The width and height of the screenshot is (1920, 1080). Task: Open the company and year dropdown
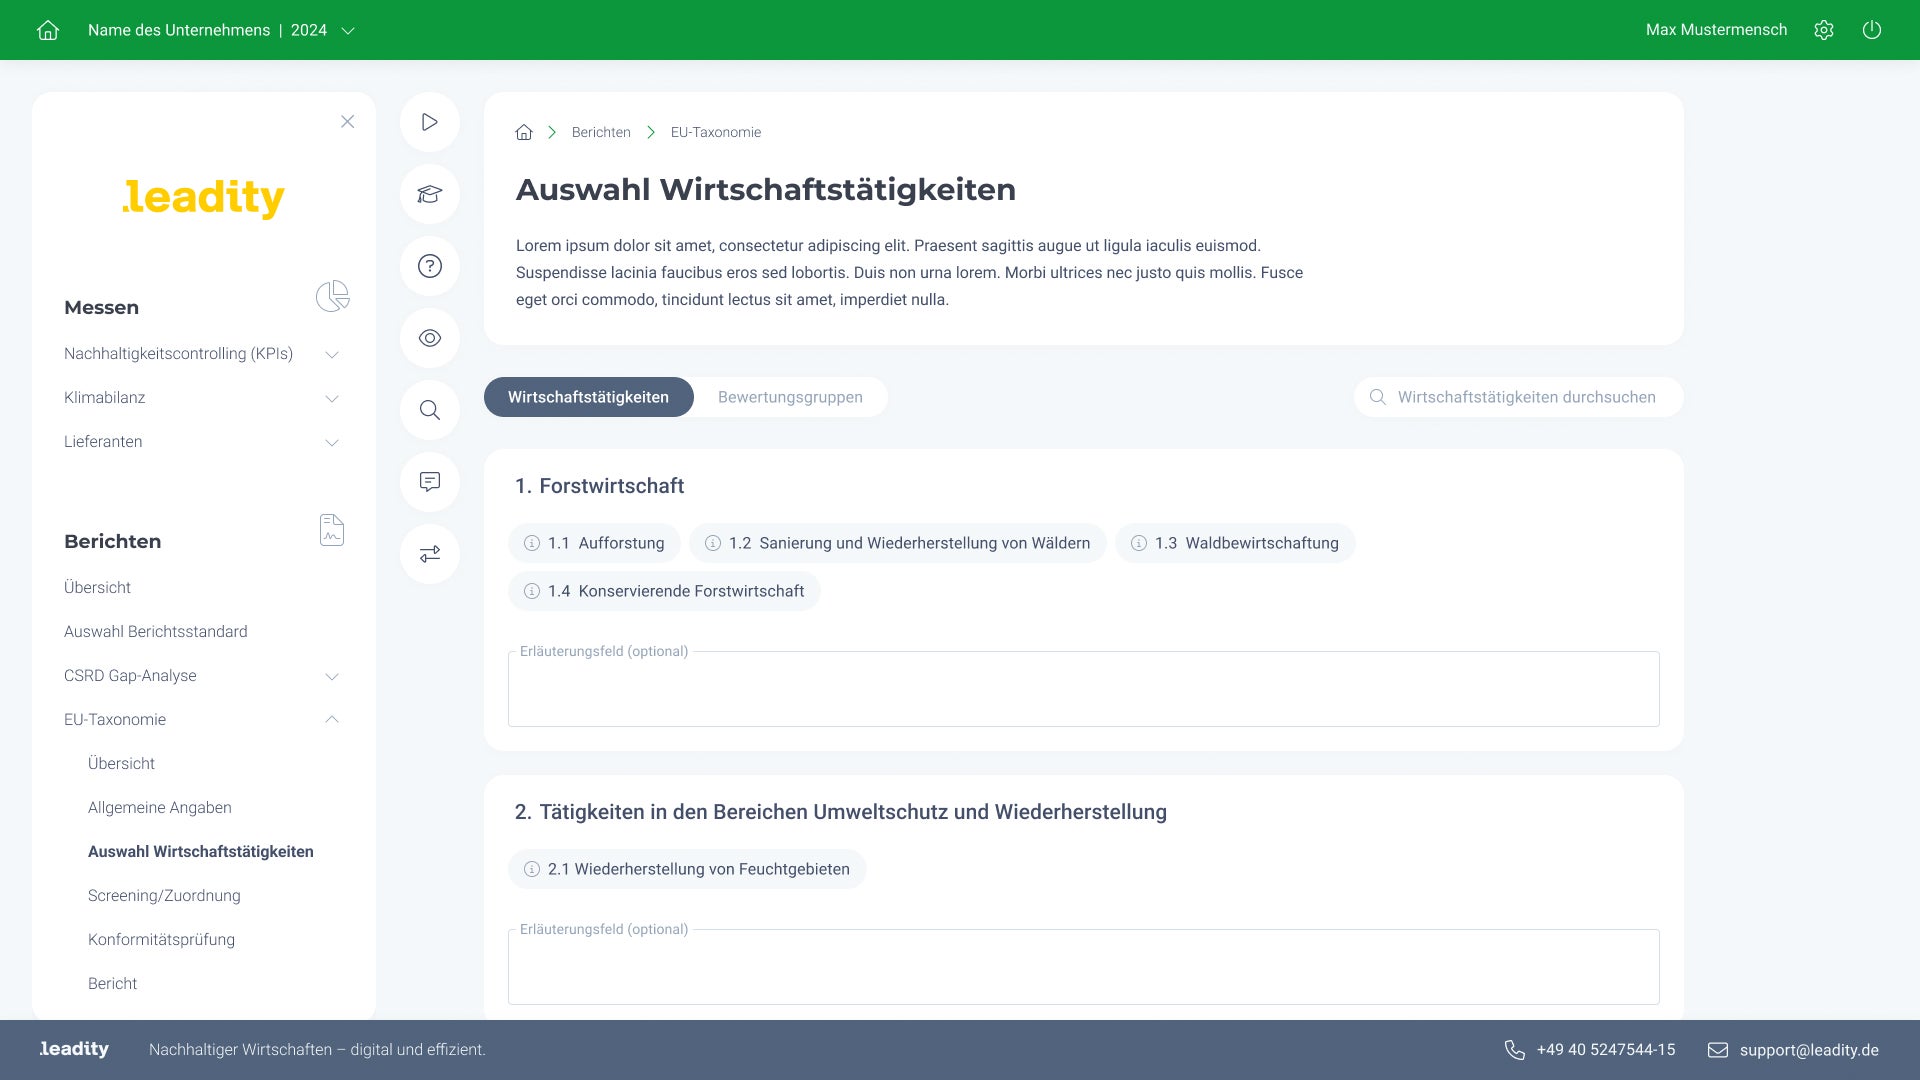tap(222, 30)
